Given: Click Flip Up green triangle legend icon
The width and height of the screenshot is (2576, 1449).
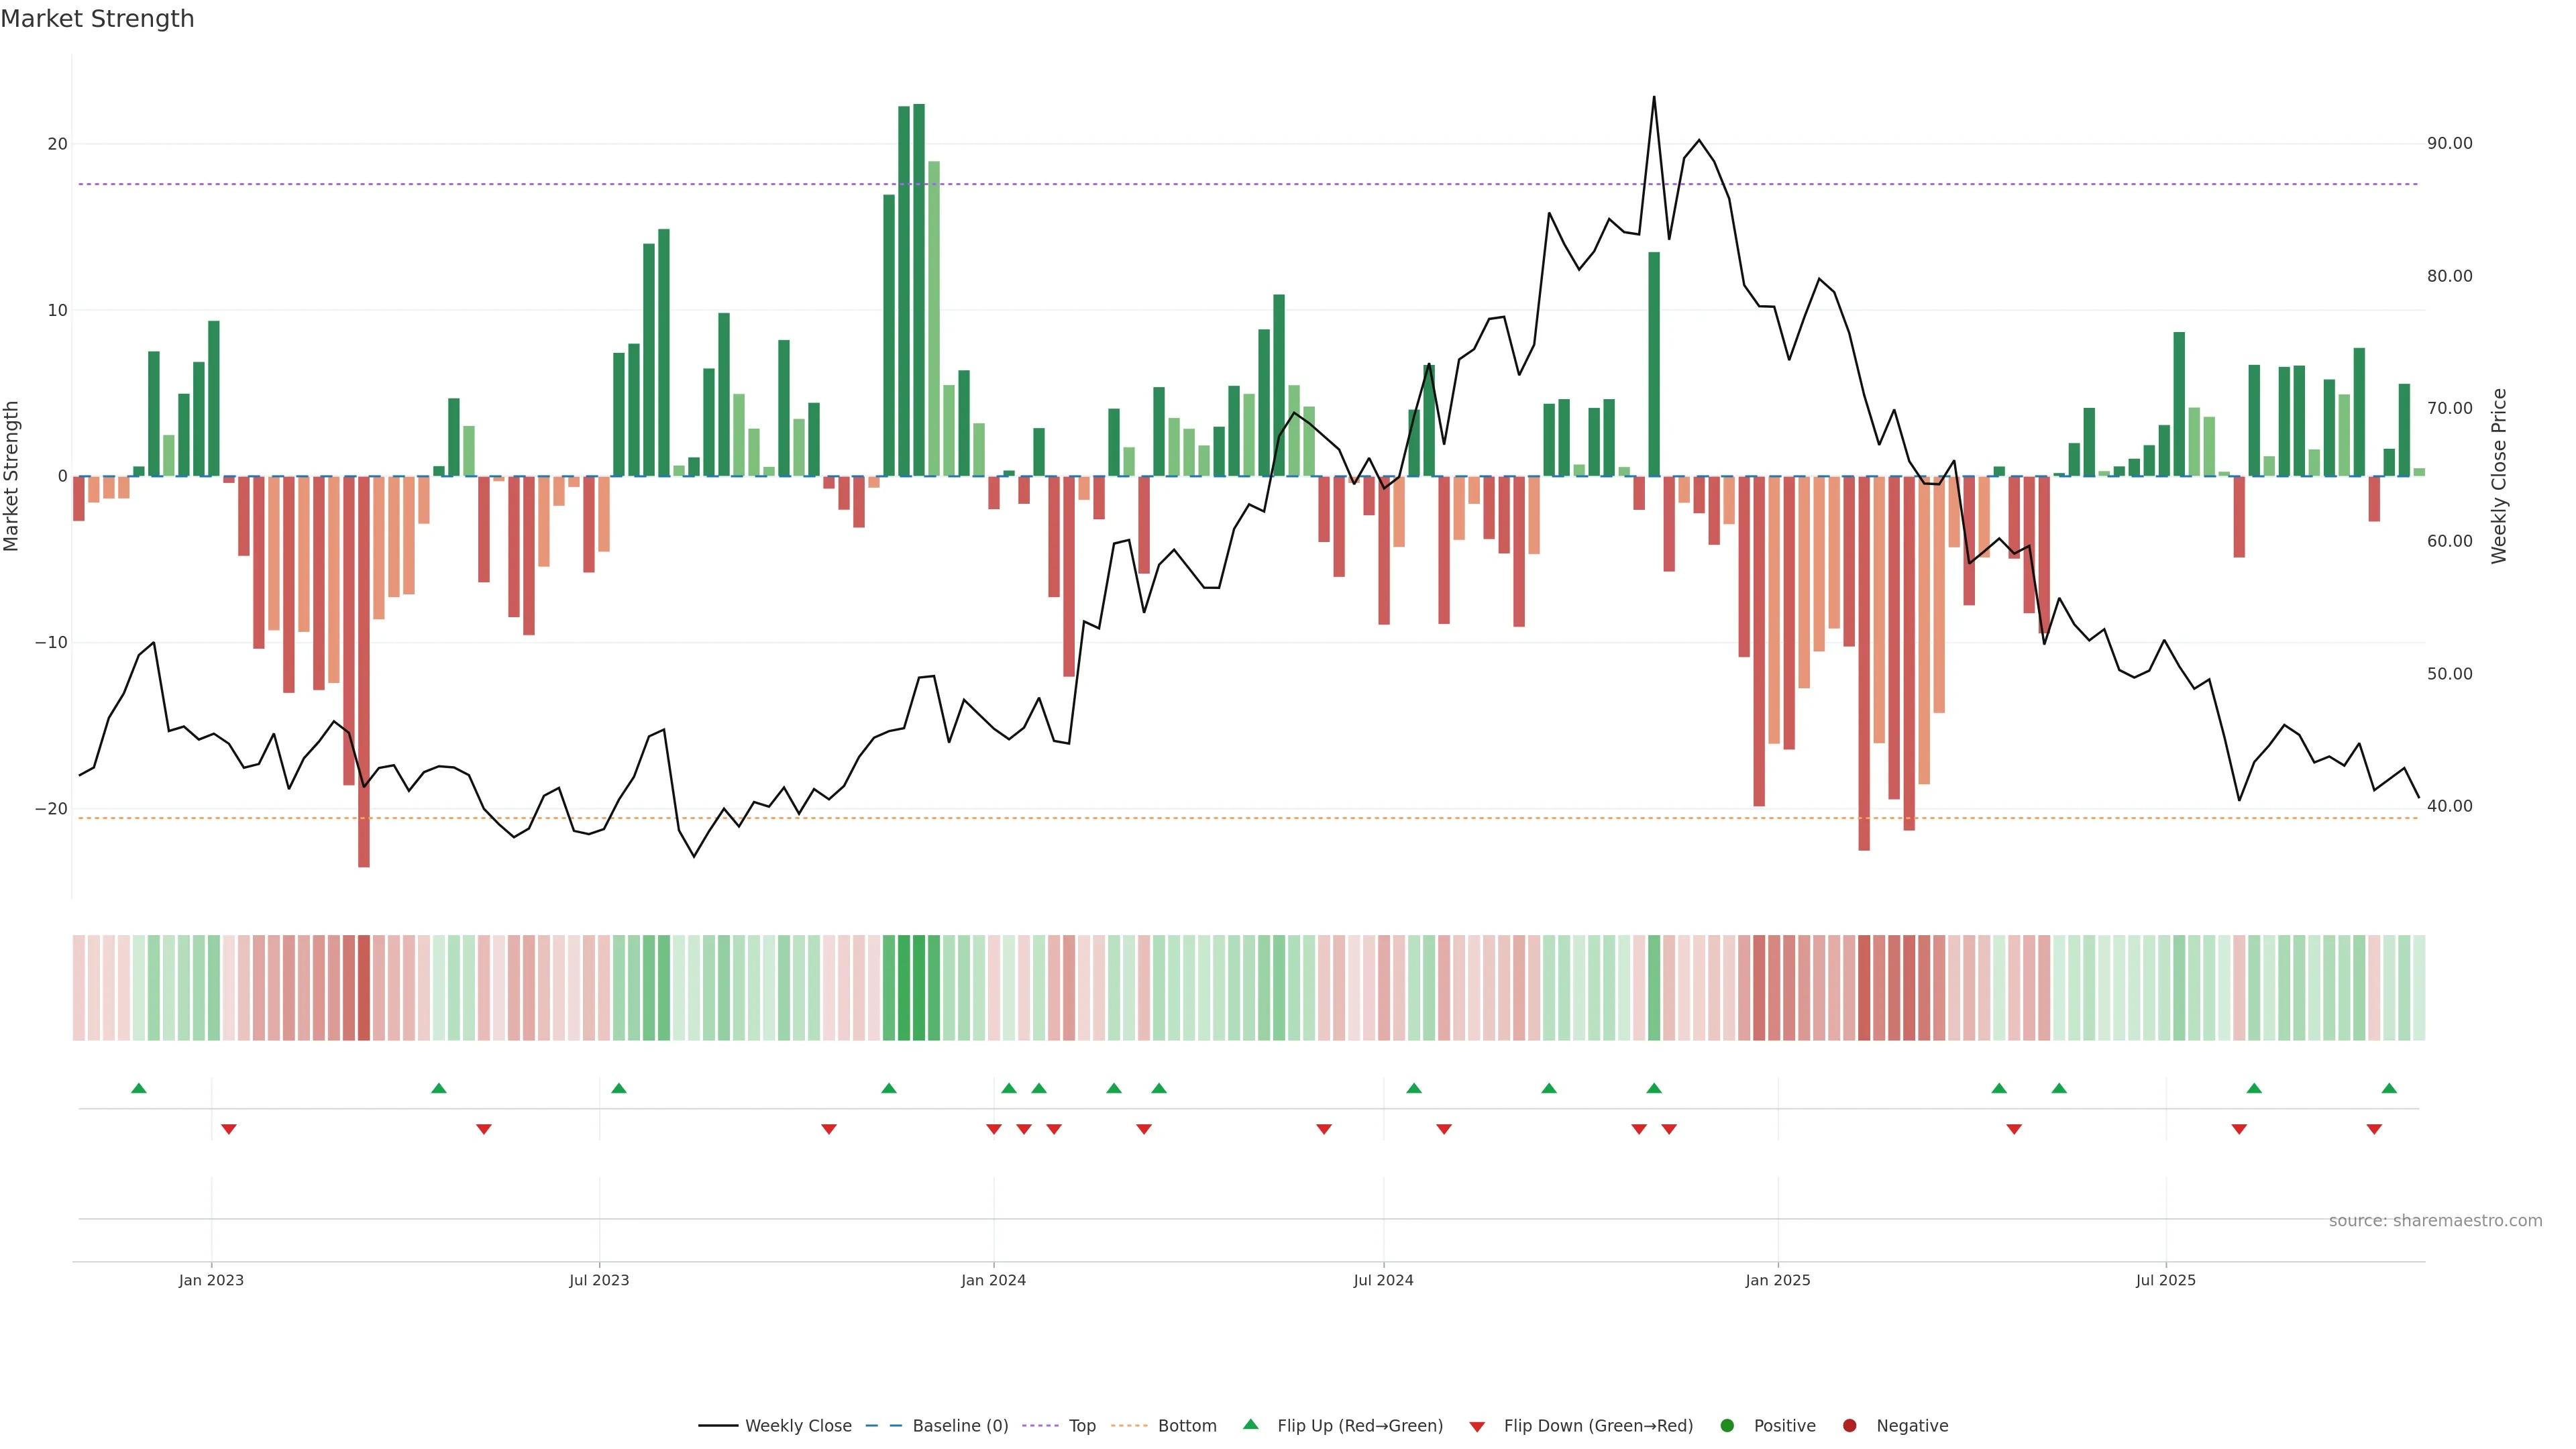Looking at the screenshot, I should (x=1250, y=1424).
